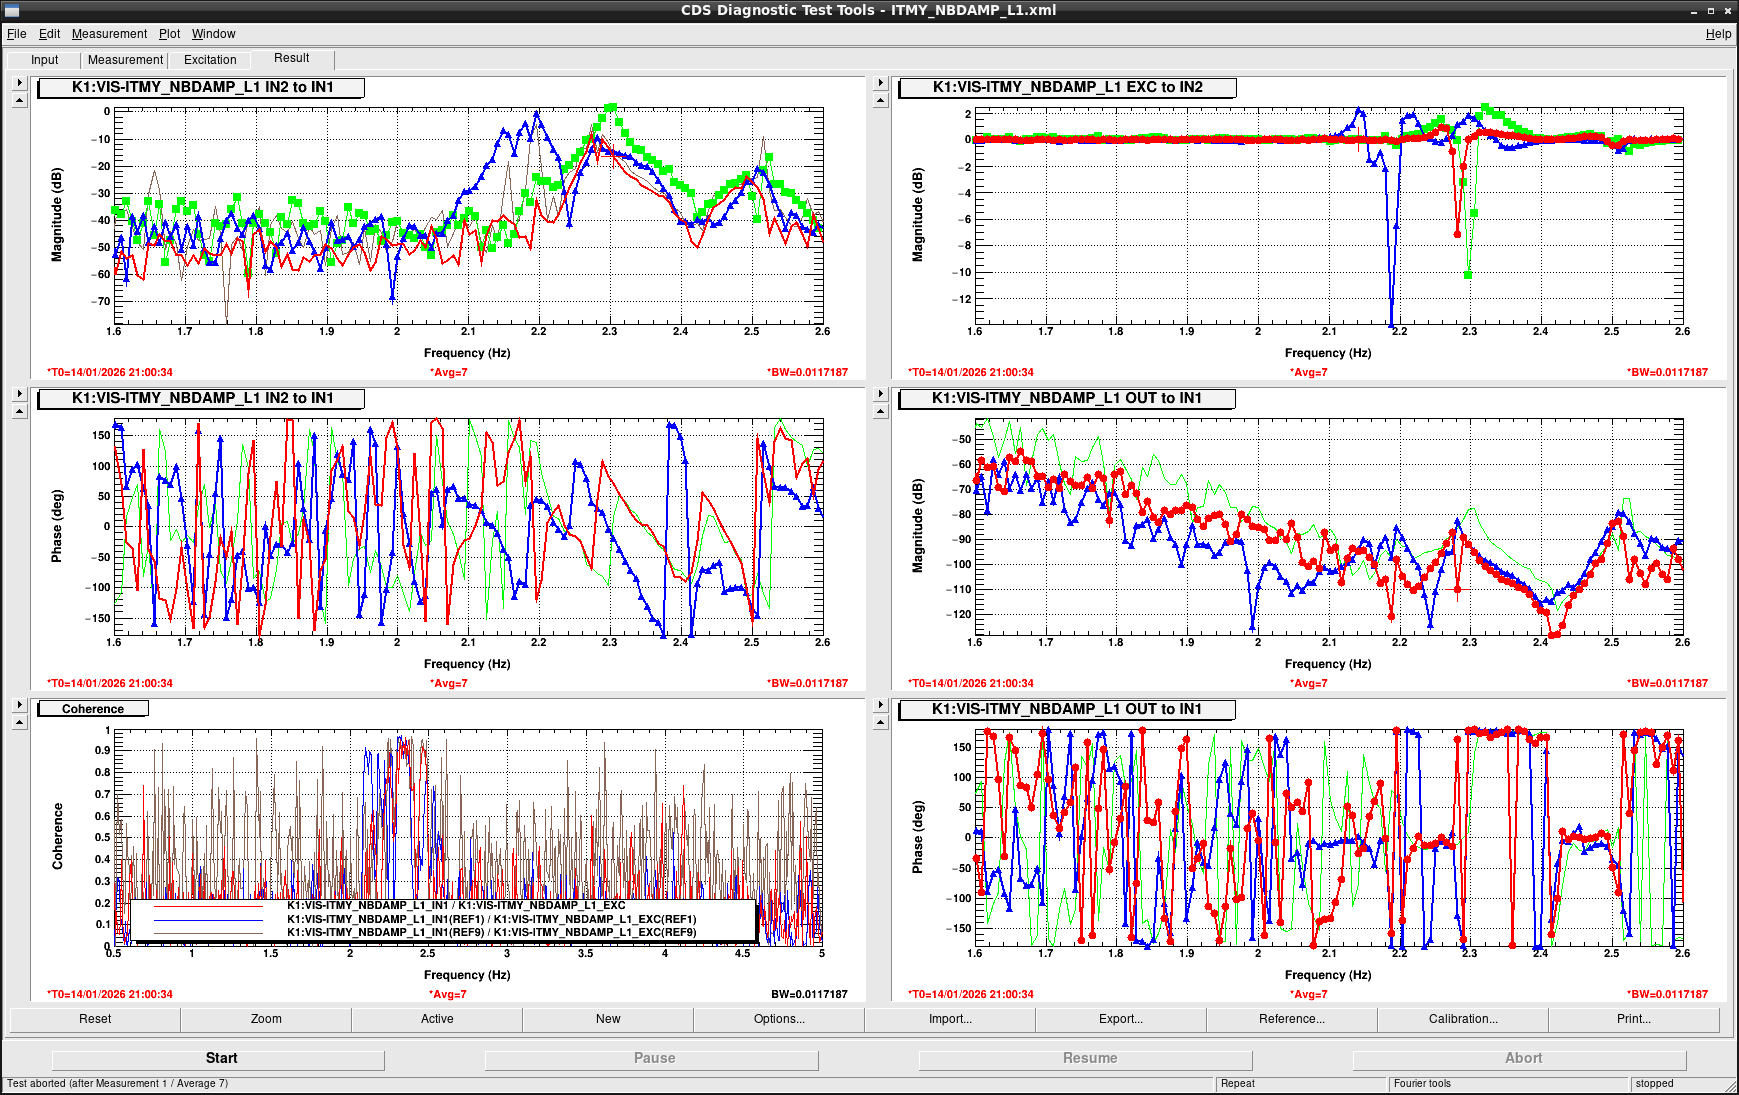
Task: Open the Measurement menu in menu bar
Action: tap(109, 34)
